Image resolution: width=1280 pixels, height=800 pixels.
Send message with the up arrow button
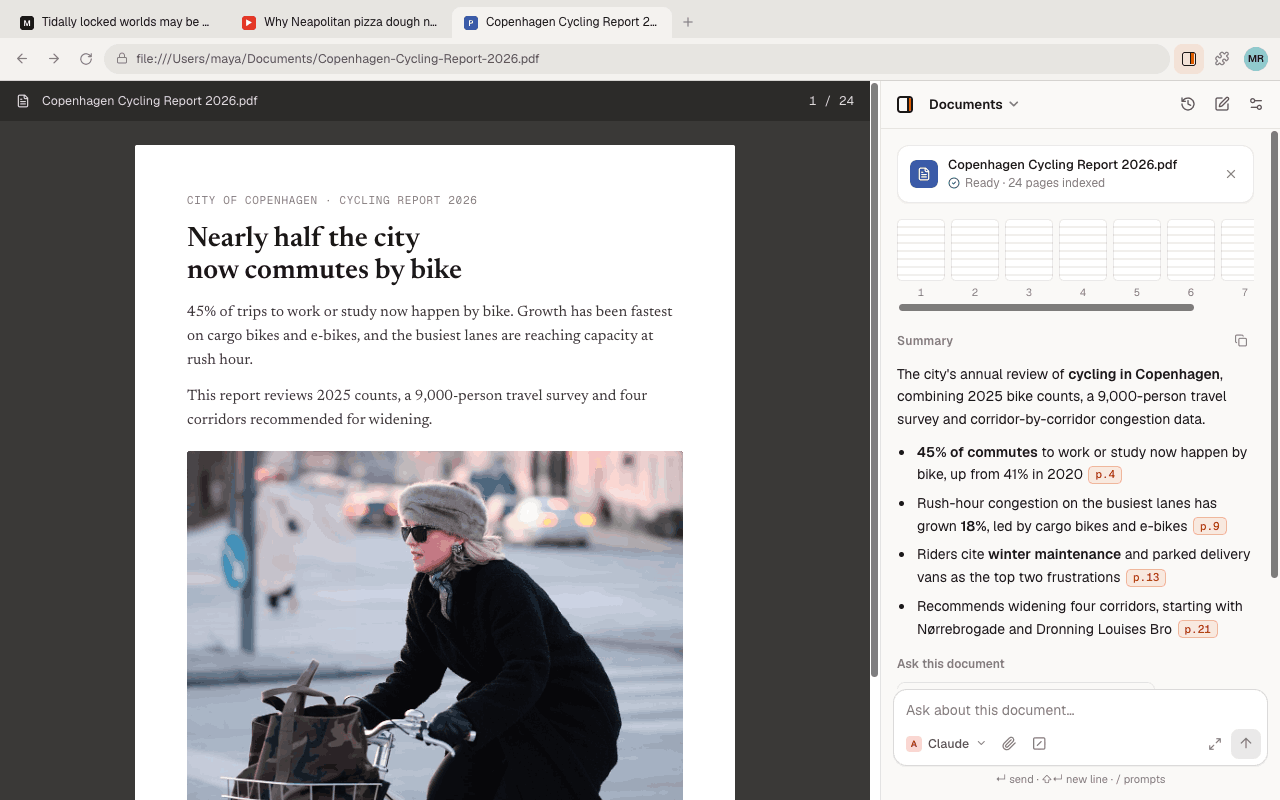pyautogui.click(x=1246, y=744)
